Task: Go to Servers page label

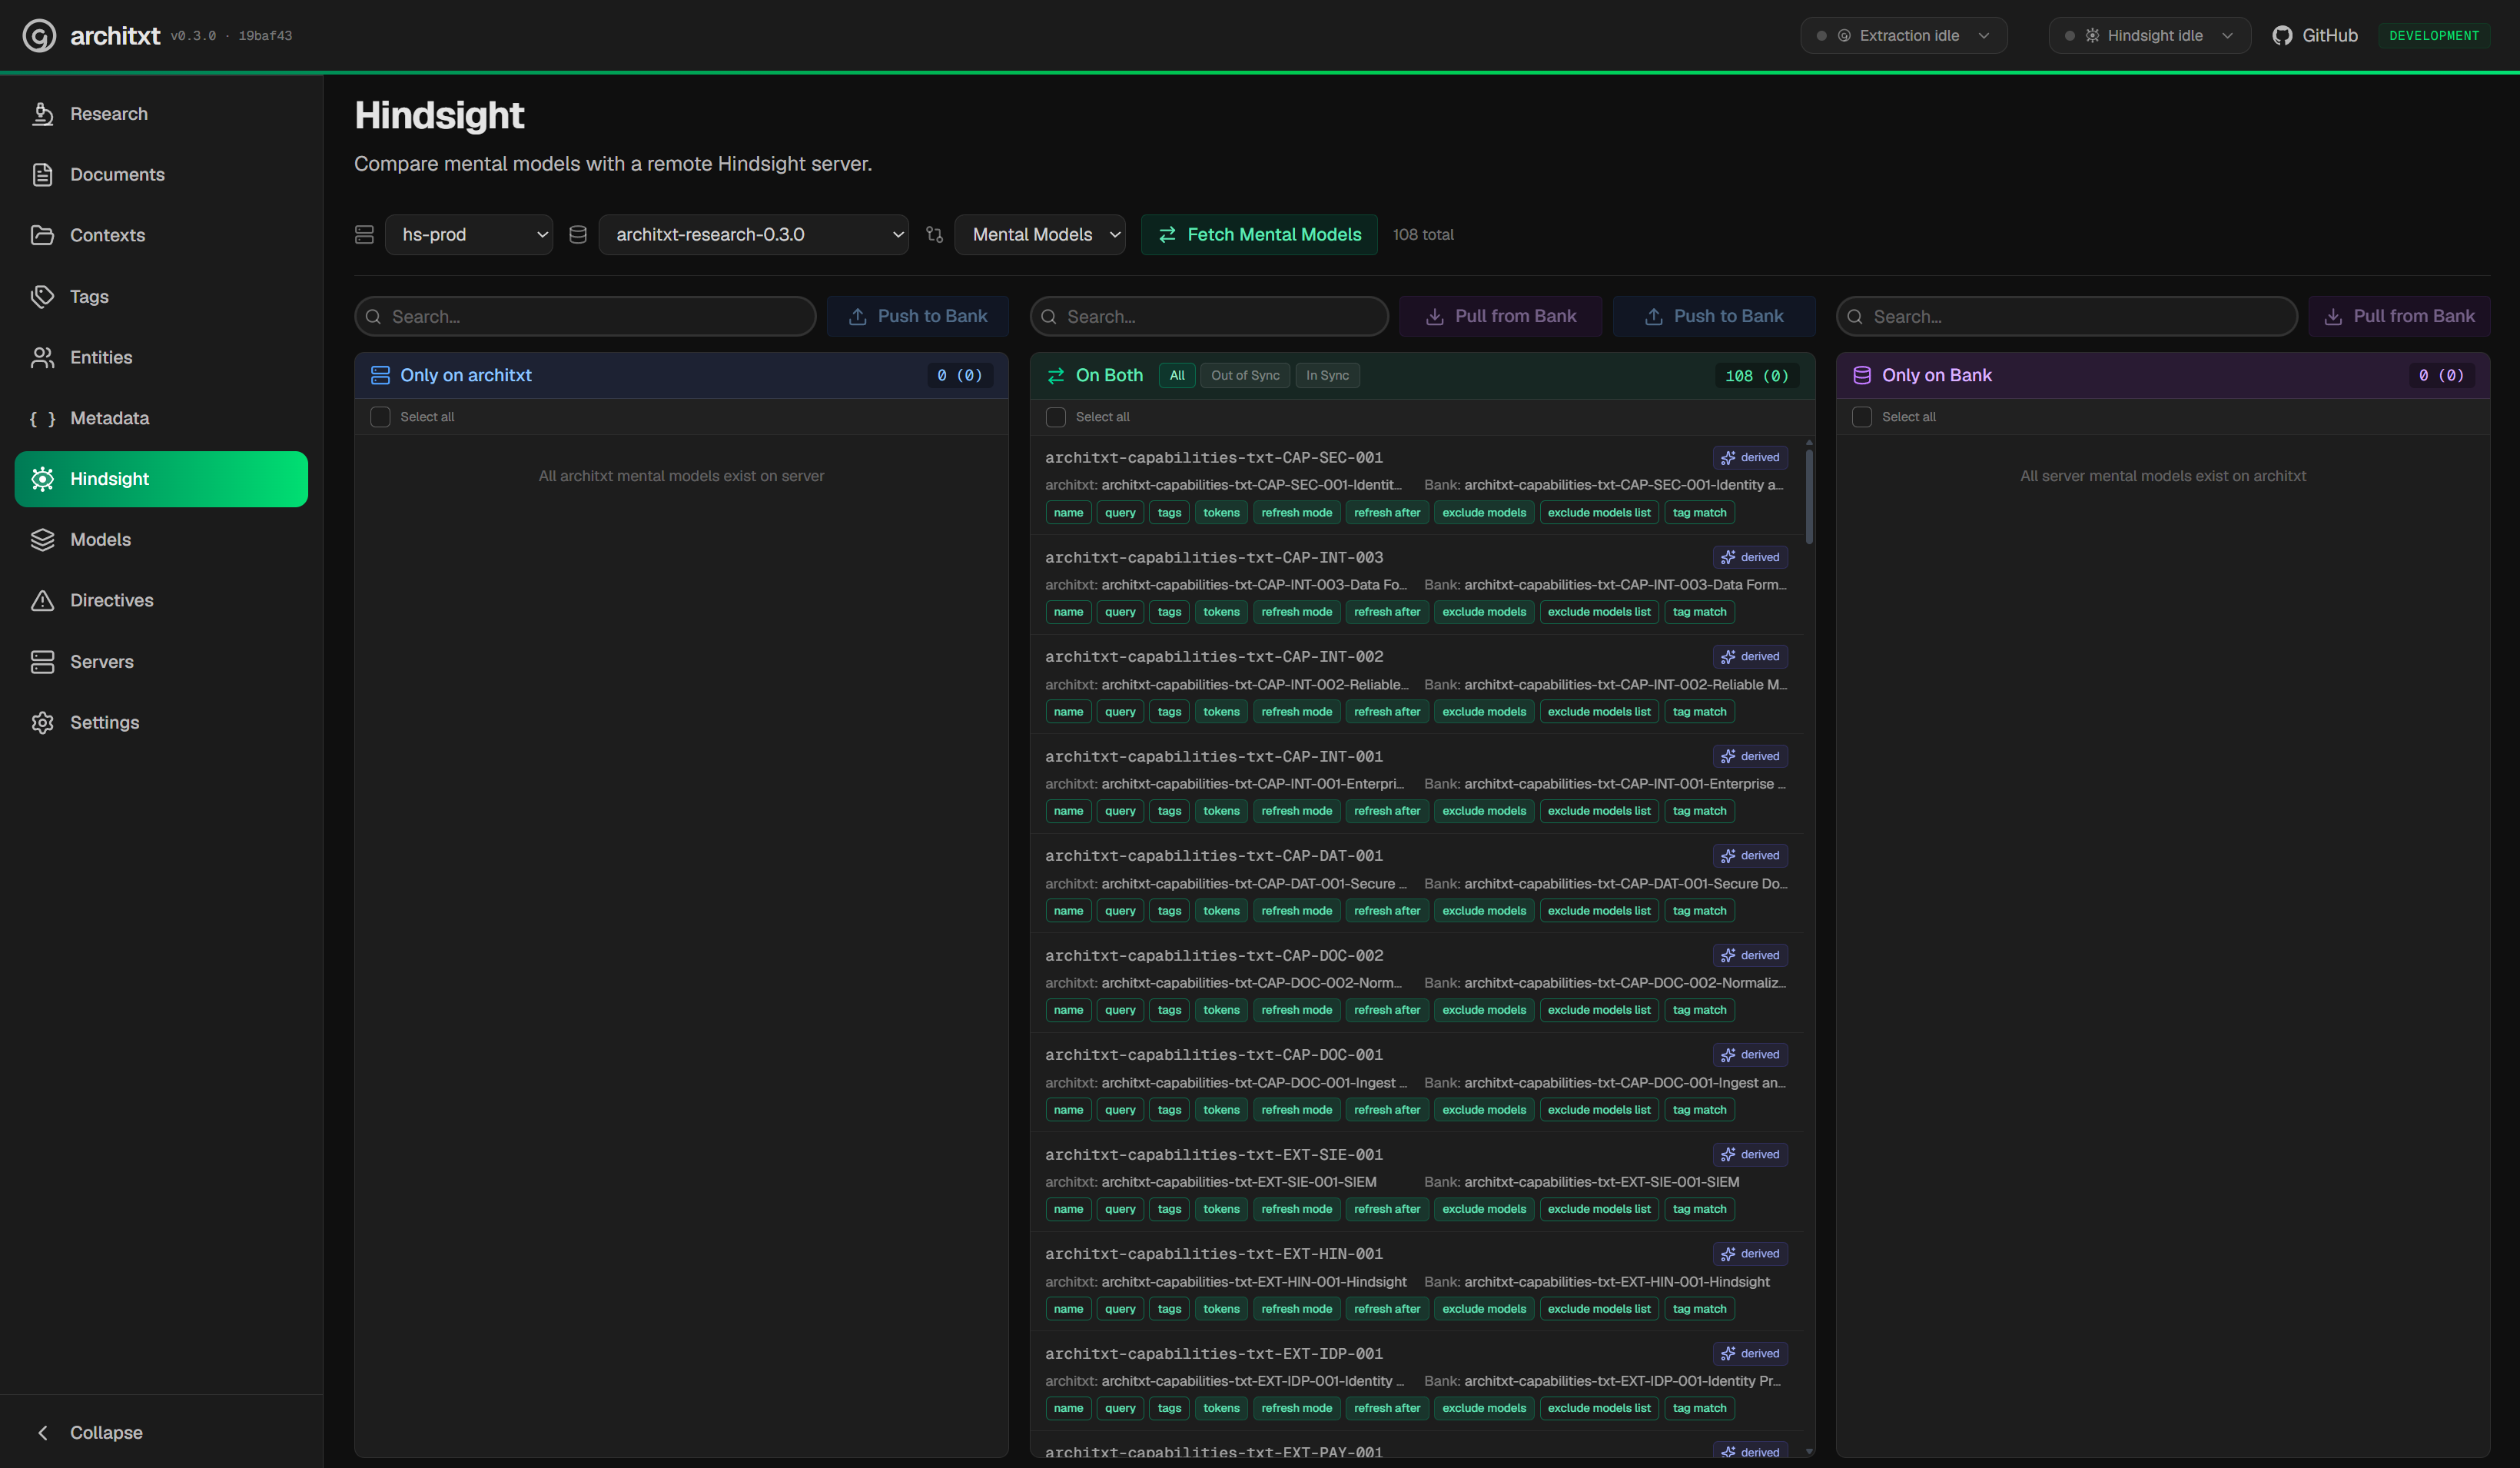Action: click(102, 662)
